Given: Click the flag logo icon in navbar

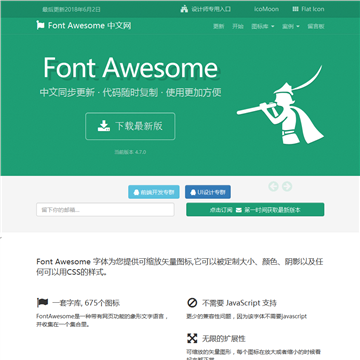Looking at the screenshot, I should 40,25.
